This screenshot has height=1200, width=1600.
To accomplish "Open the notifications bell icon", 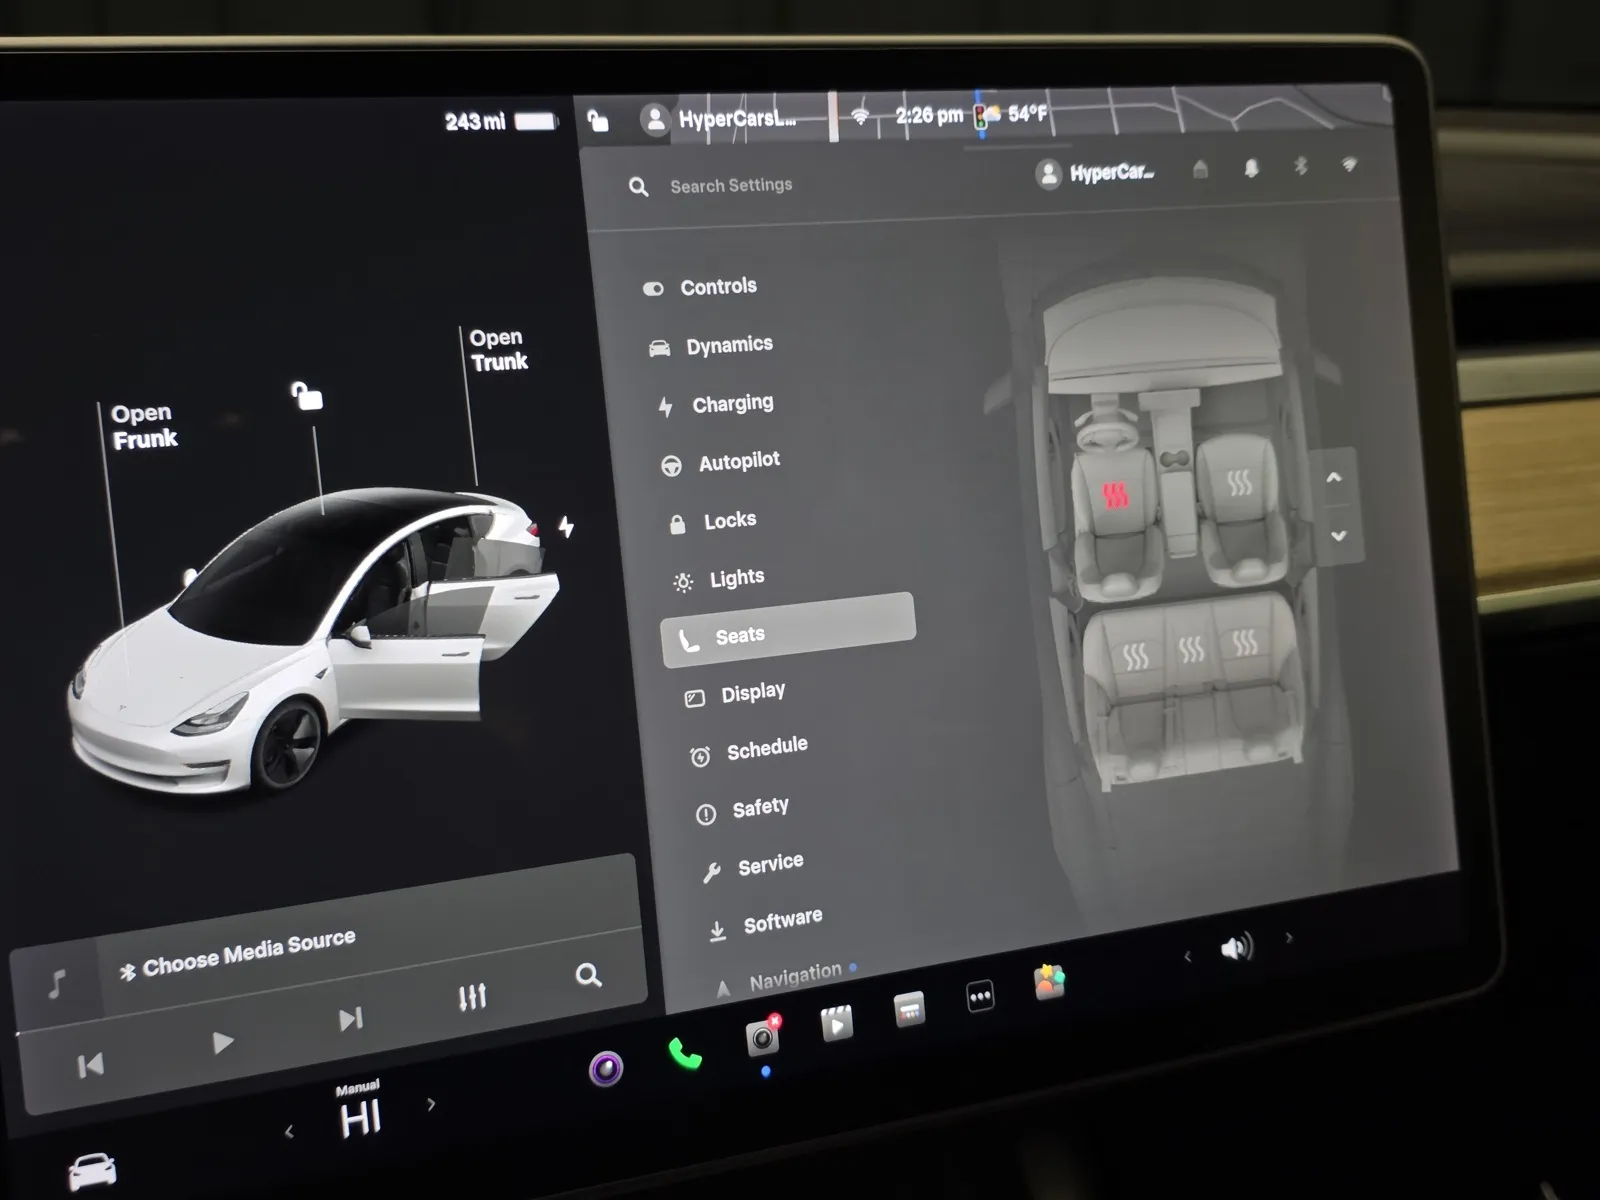I will click(x=1251, y=169).
